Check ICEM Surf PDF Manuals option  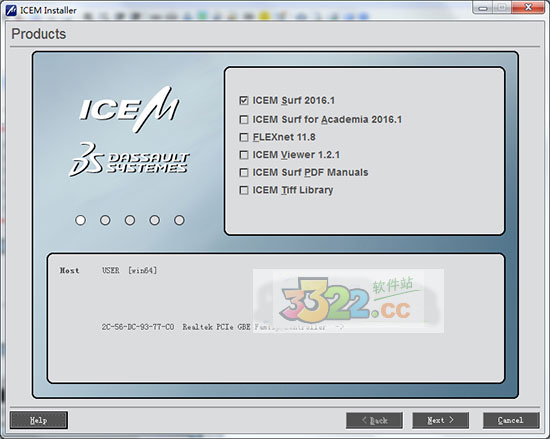click(243, 173)
